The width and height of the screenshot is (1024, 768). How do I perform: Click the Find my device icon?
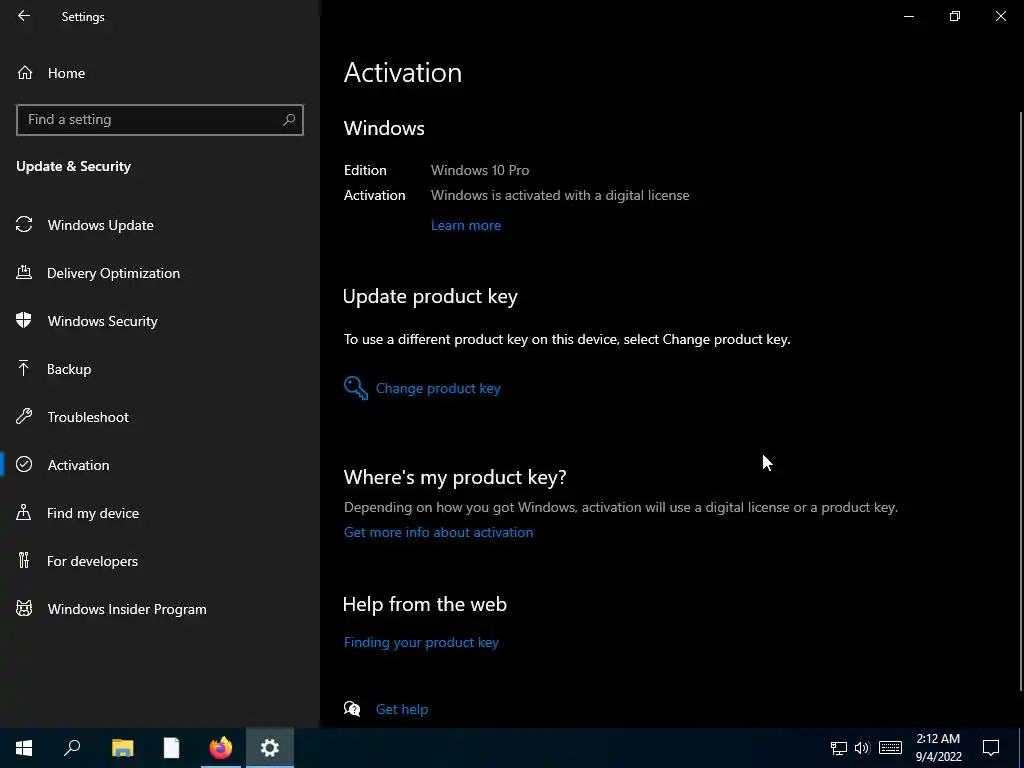24,513
